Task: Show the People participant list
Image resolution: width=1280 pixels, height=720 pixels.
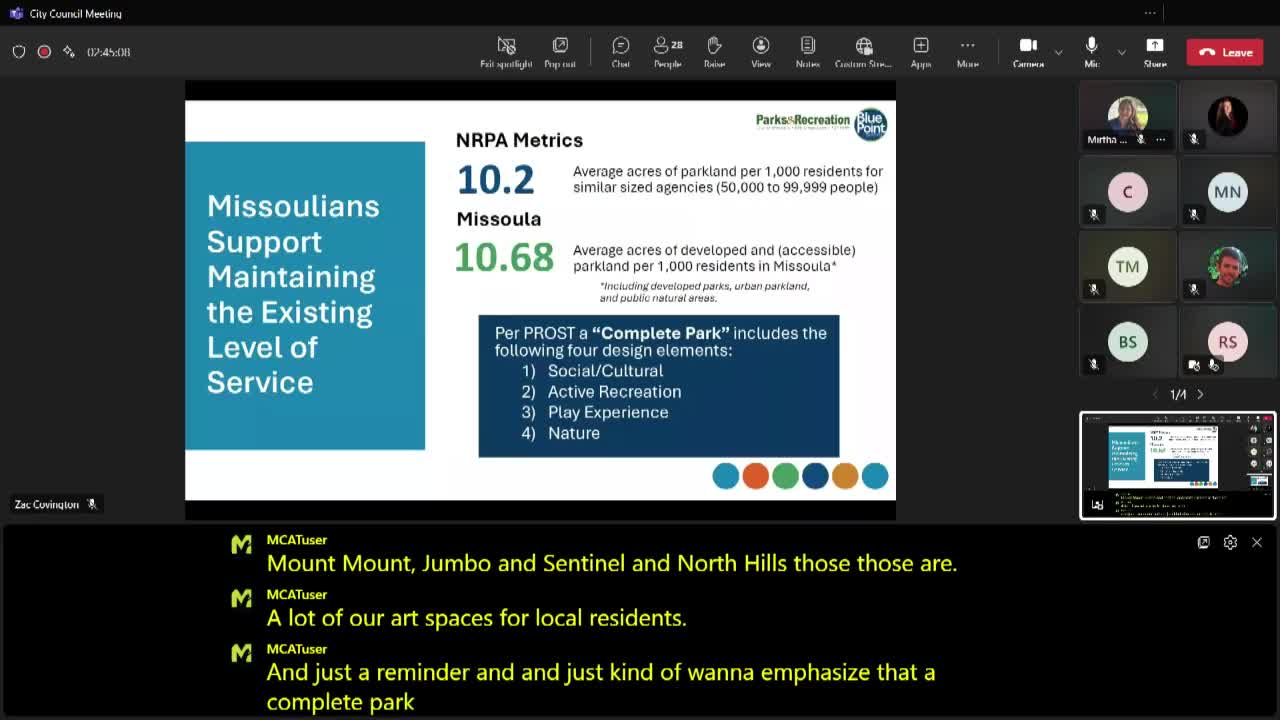Action: [x=667, y=52]
